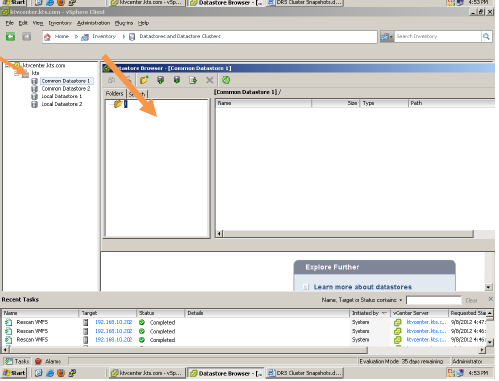Image resolution: width=499 pixels, height=381 pixels.
Task: Click the fourth quick launch icon in bottom taskbar
Action: click(x=72, y=373)
